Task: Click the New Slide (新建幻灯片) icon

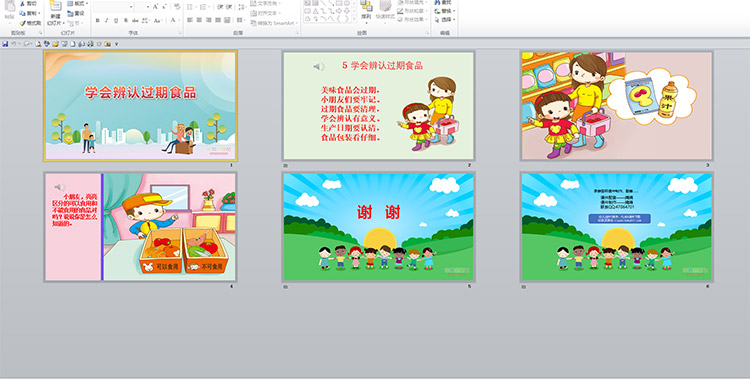Action: click(x=56, y=7)
